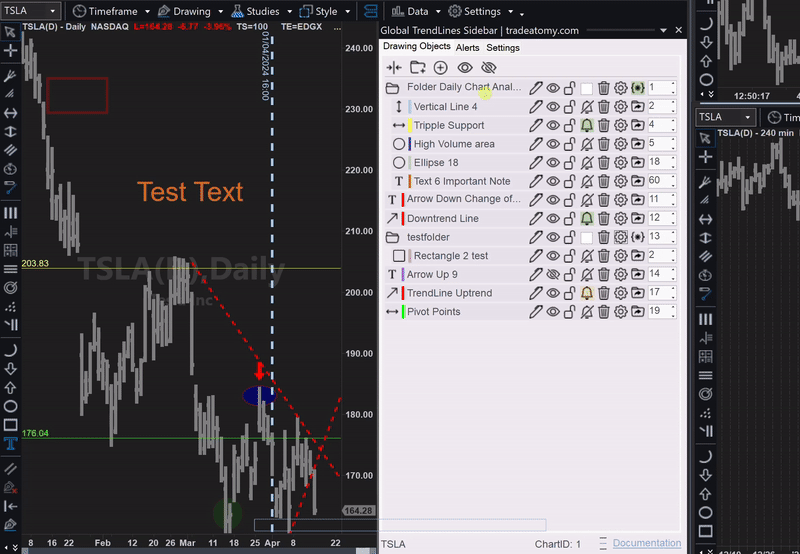Collapse the testfolder tree item

tap(393, 237)
